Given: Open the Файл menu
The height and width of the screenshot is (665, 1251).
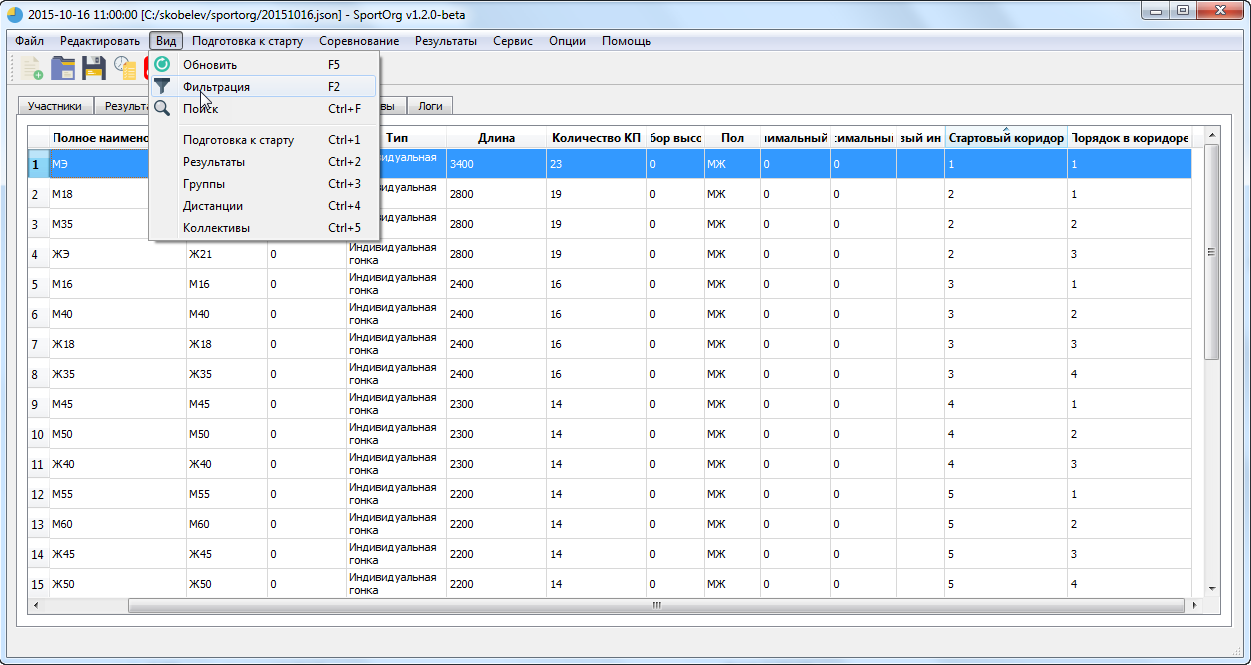Looking at the screenshot, I should 29,41.
